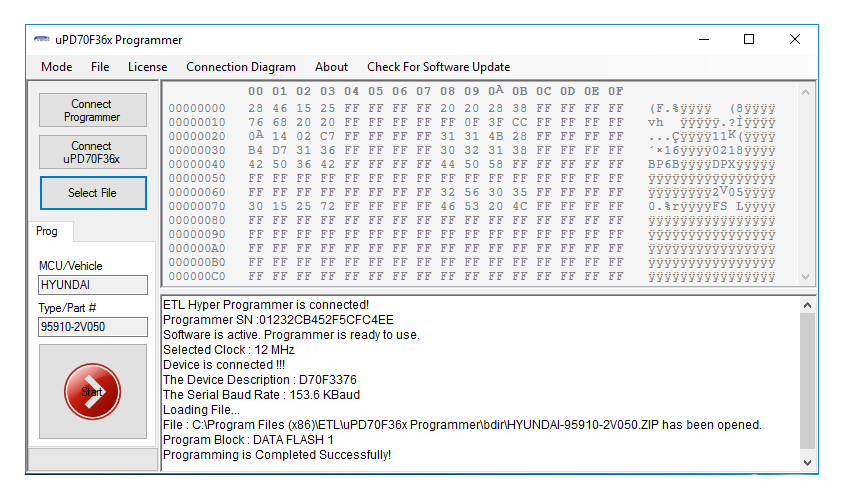
Task: Click hex row address 00000080
Action: [x=197, y=220]
